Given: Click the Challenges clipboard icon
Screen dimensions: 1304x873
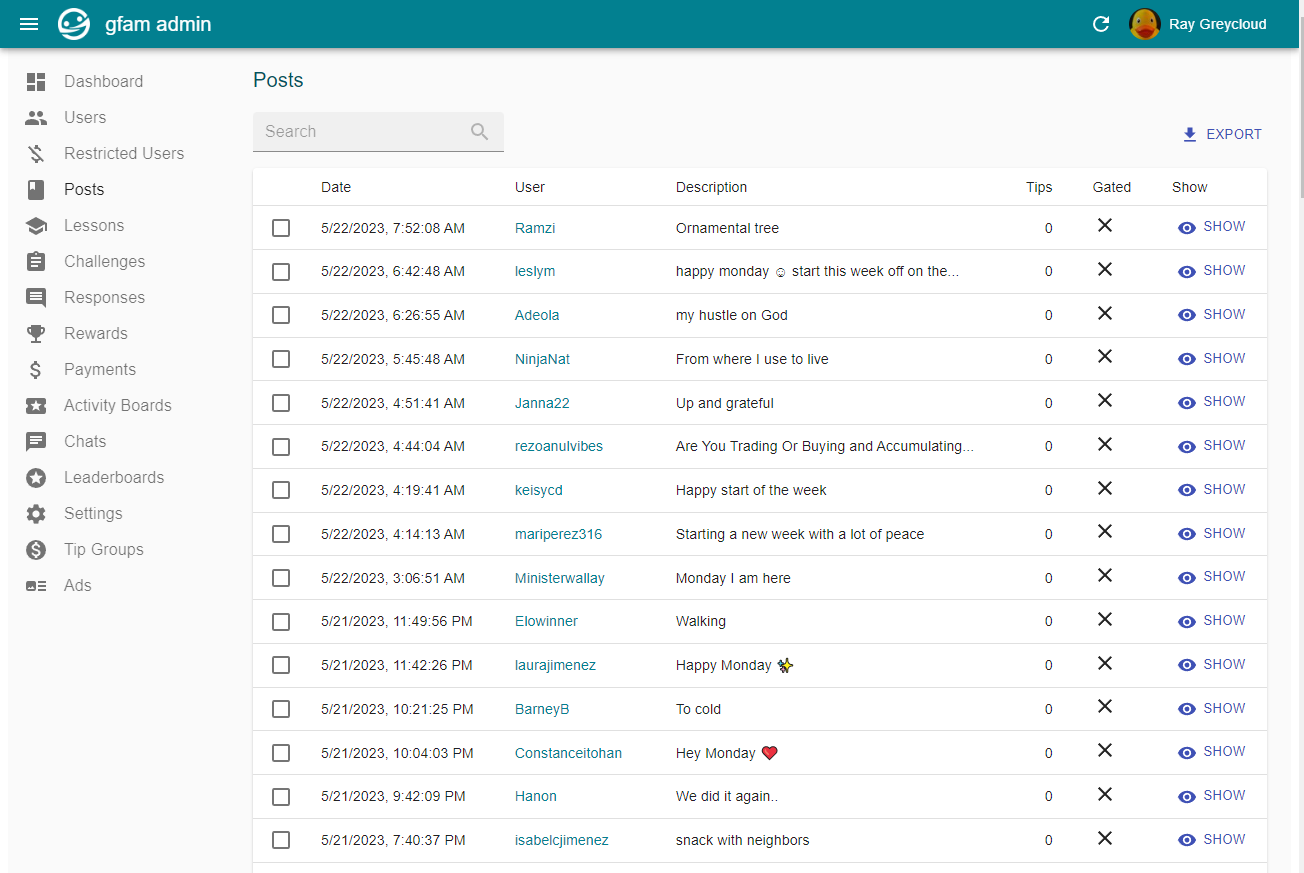Looking at the screenshot, I should [x=36, y=262].
